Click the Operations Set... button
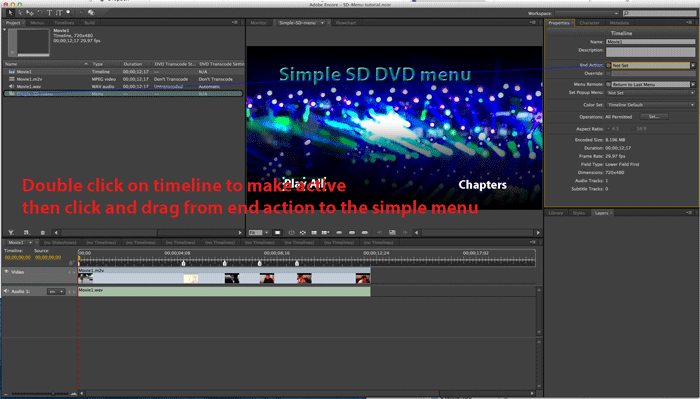 point(654,116)
